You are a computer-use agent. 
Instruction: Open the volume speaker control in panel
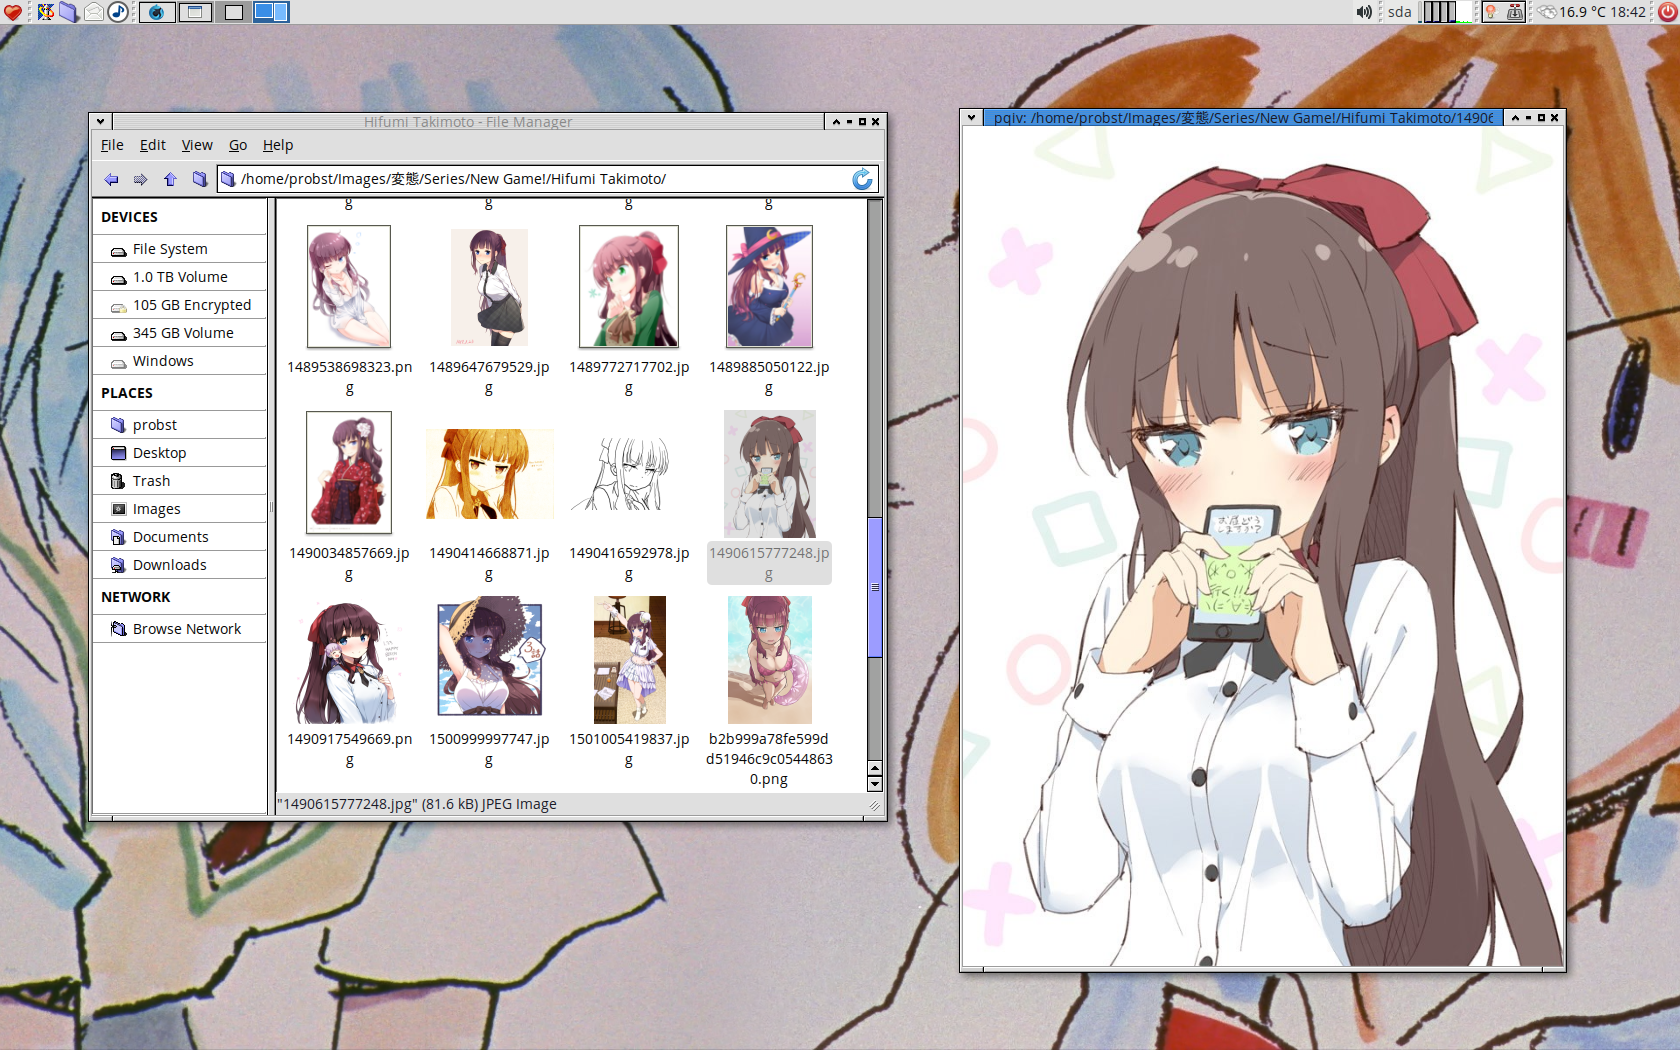[1364, 12]
